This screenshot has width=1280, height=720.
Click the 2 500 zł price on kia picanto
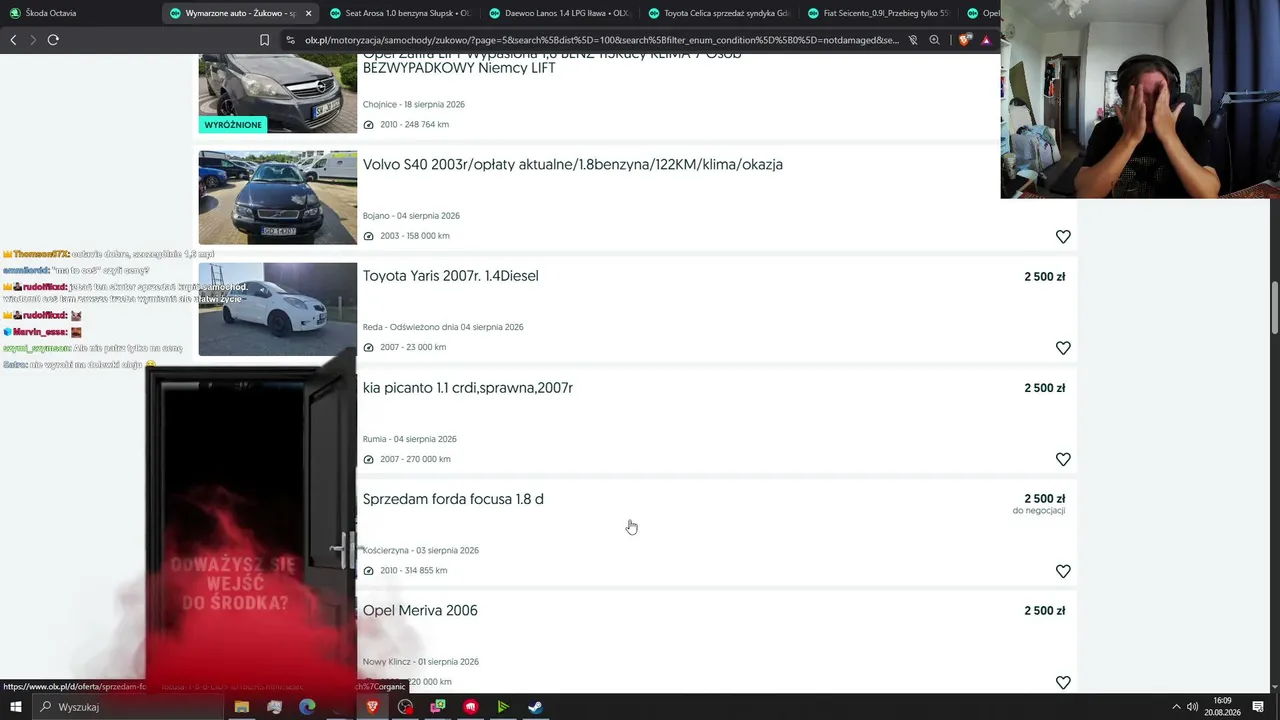tap(1044, 388)
